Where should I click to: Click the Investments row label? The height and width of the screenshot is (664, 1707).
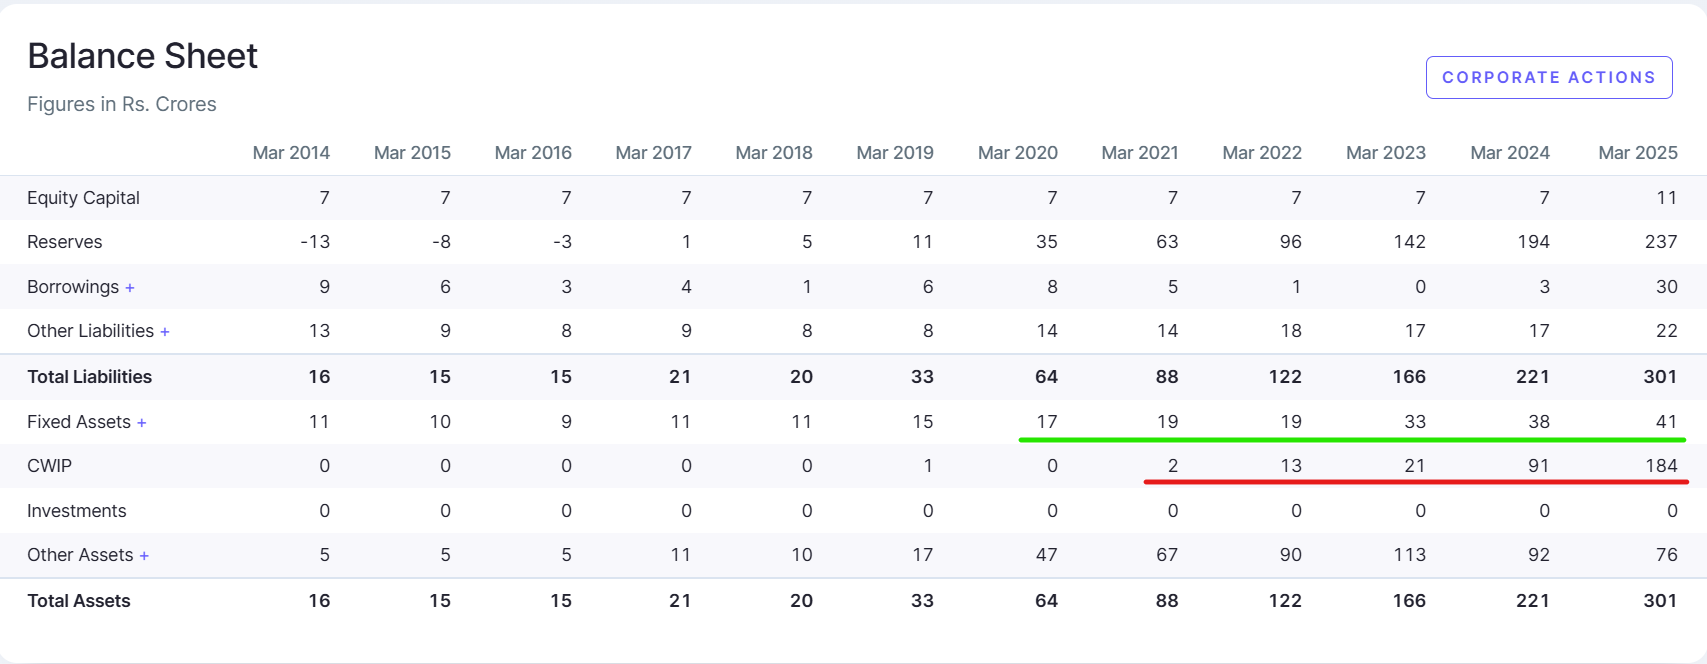[x=77, y=511]
